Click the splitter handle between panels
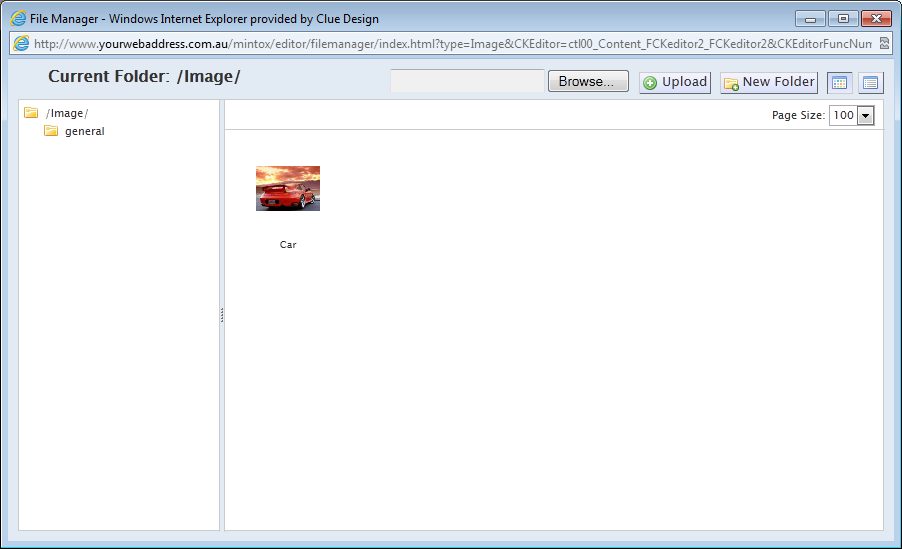 click(x=222, y=315)
